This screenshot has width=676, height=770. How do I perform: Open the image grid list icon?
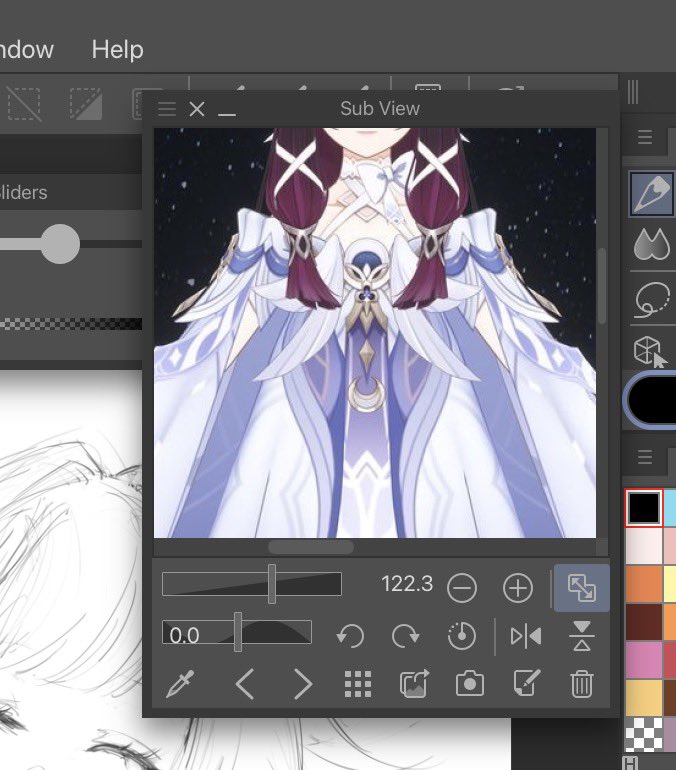[358, 684]
